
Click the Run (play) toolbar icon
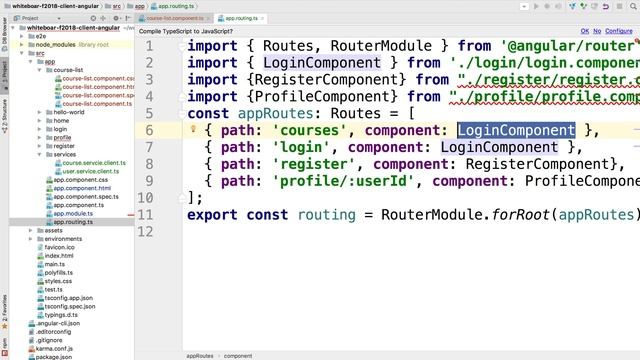pyautogui.click(x=536, y=6)
